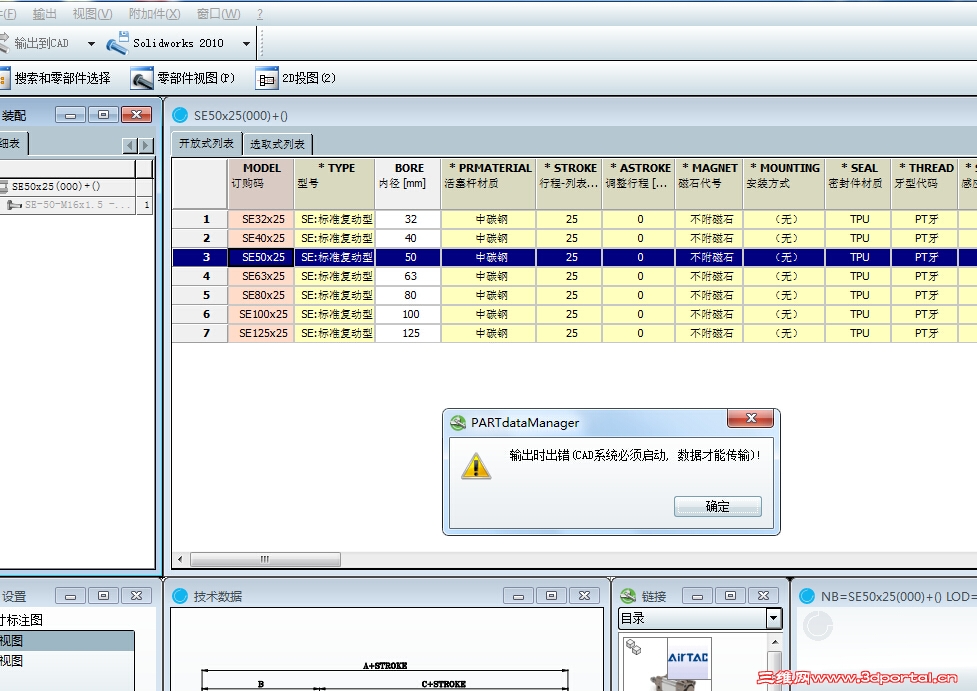This screenshot has height=691, width=977.
Task: Maximize the 装配 panel
Action: [x=103, y=115]
